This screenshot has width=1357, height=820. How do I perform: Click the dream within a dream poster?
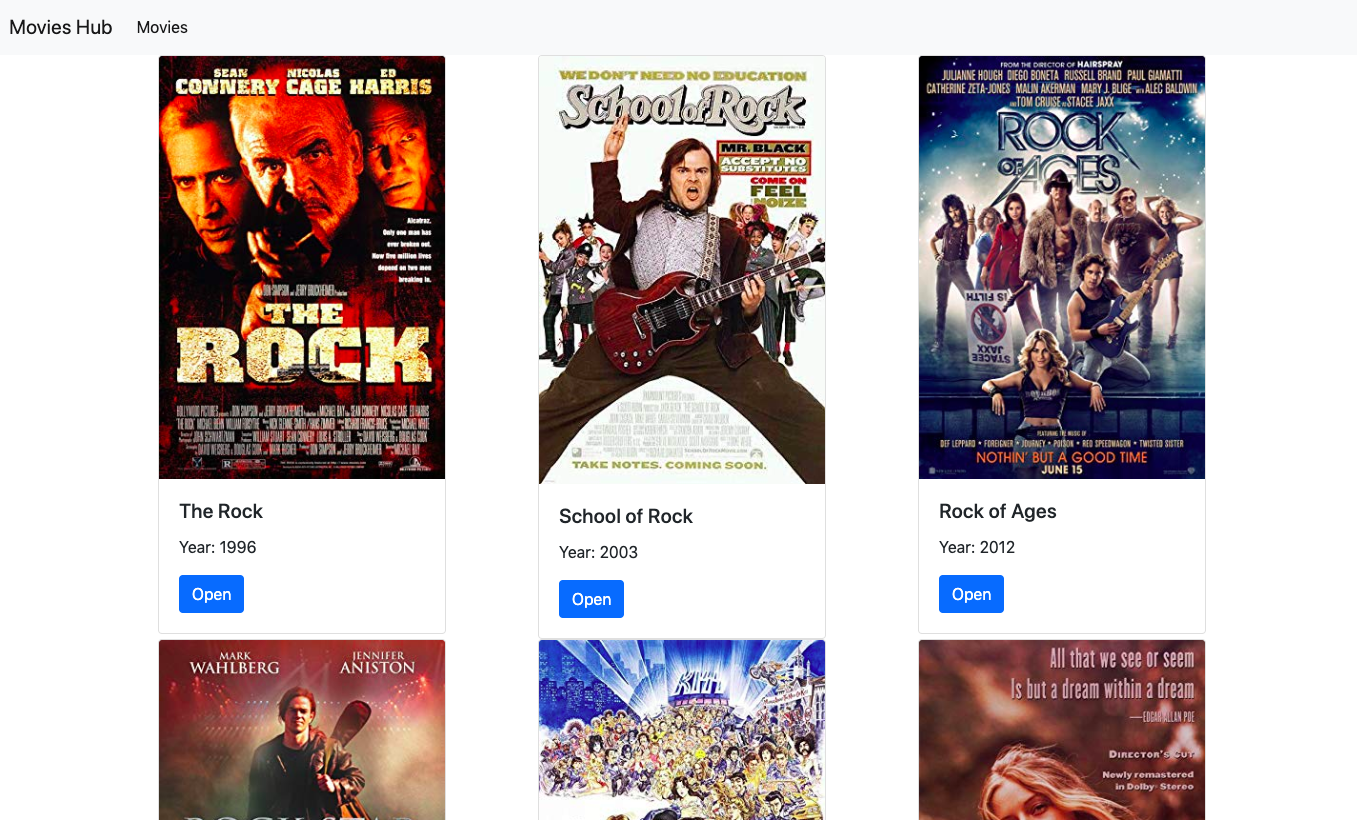coord(1062,730)
